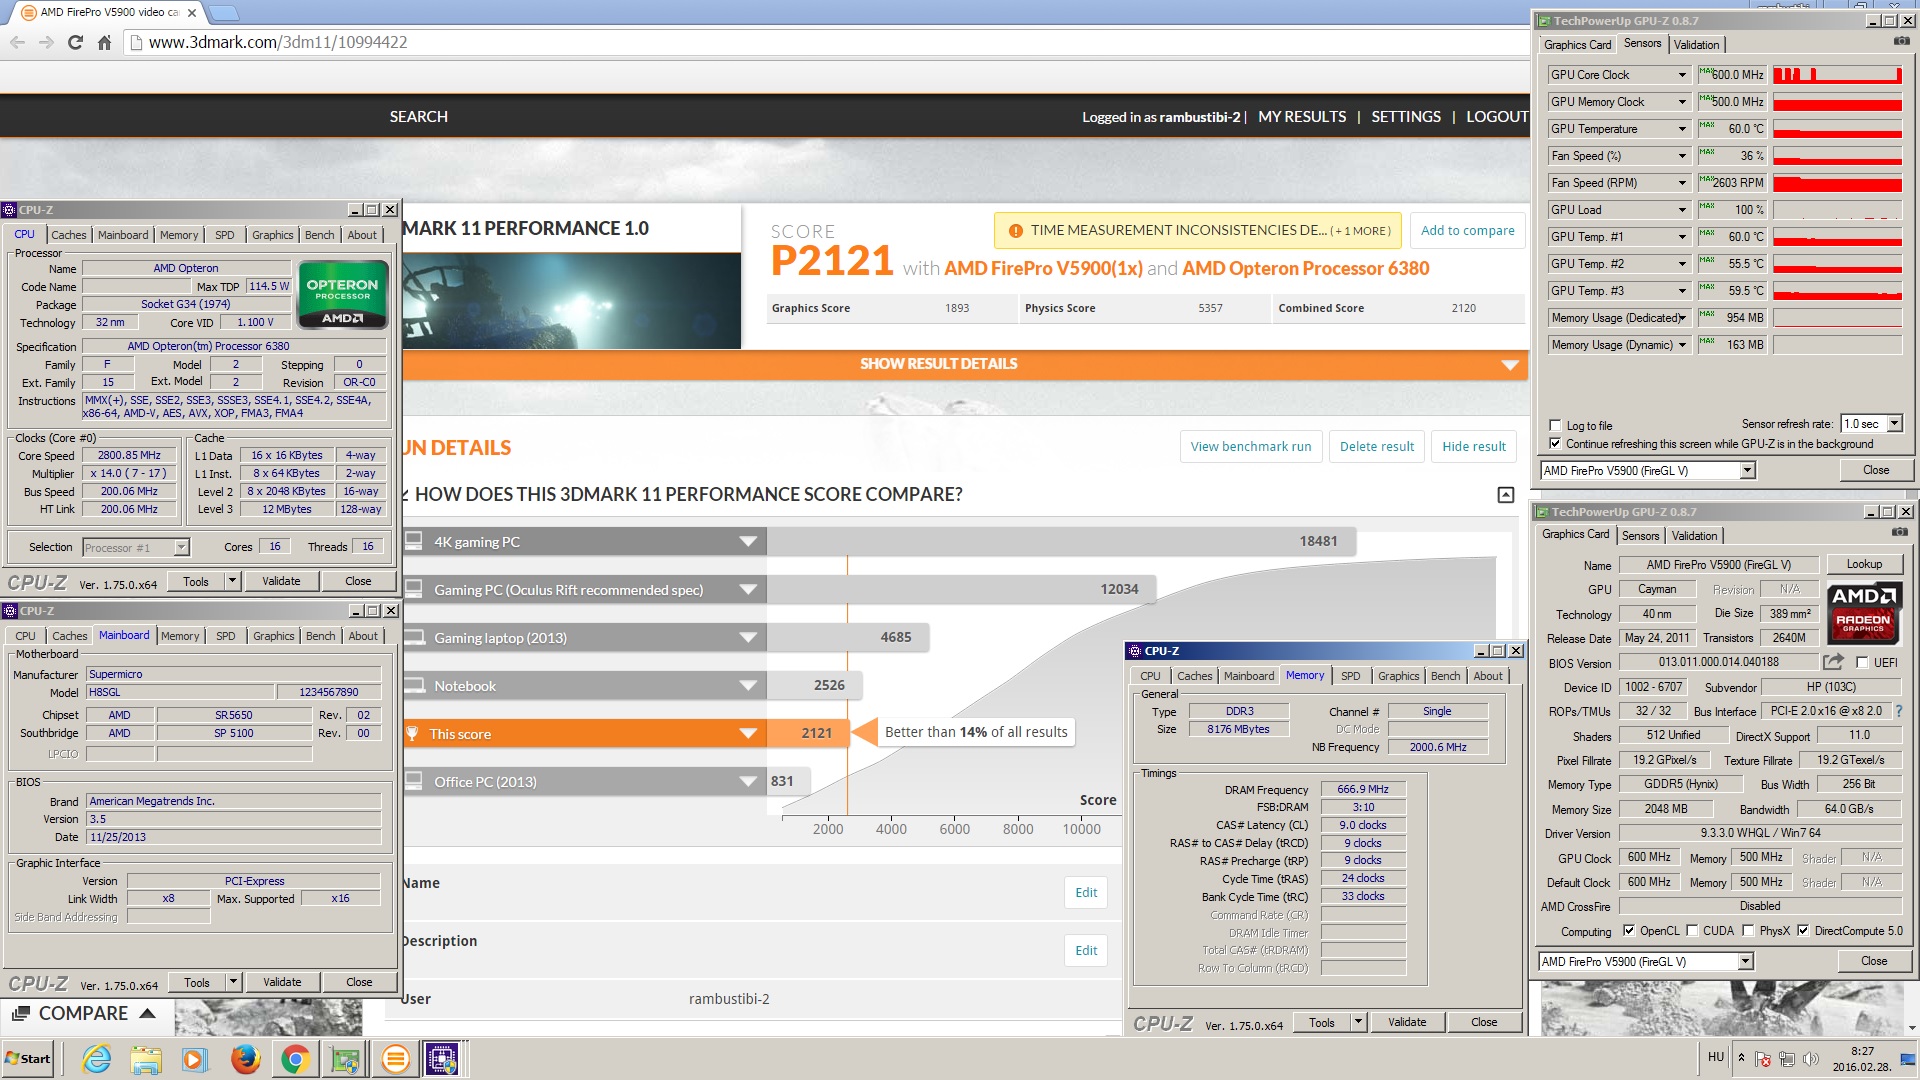Screen dimensions: 1920x1080
Task: Click the Lookup button in GPU-Z
Action: coord(1864,564)
